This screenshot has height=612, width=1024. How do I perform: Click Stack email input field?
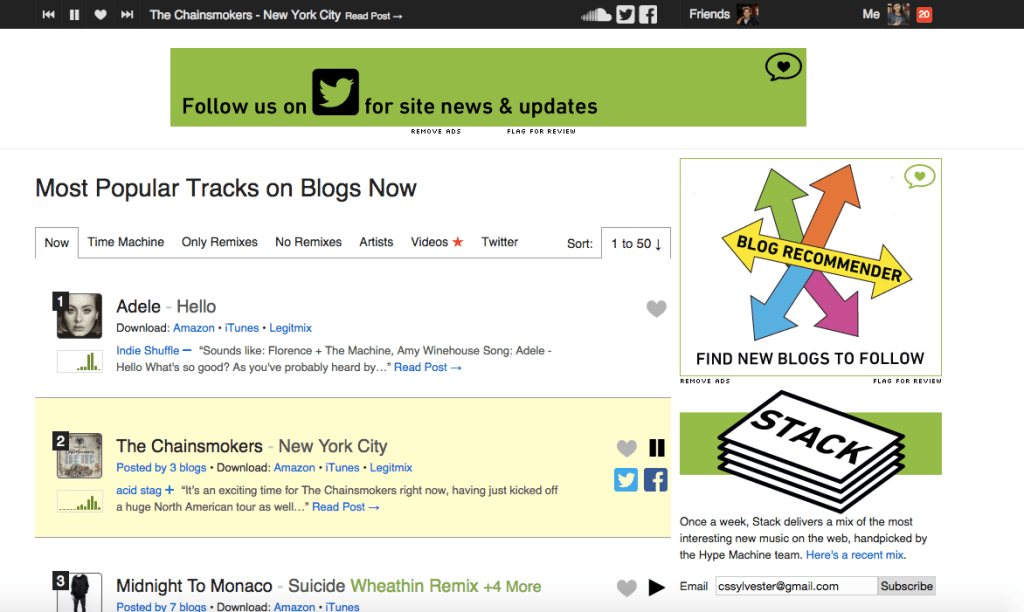796,586
